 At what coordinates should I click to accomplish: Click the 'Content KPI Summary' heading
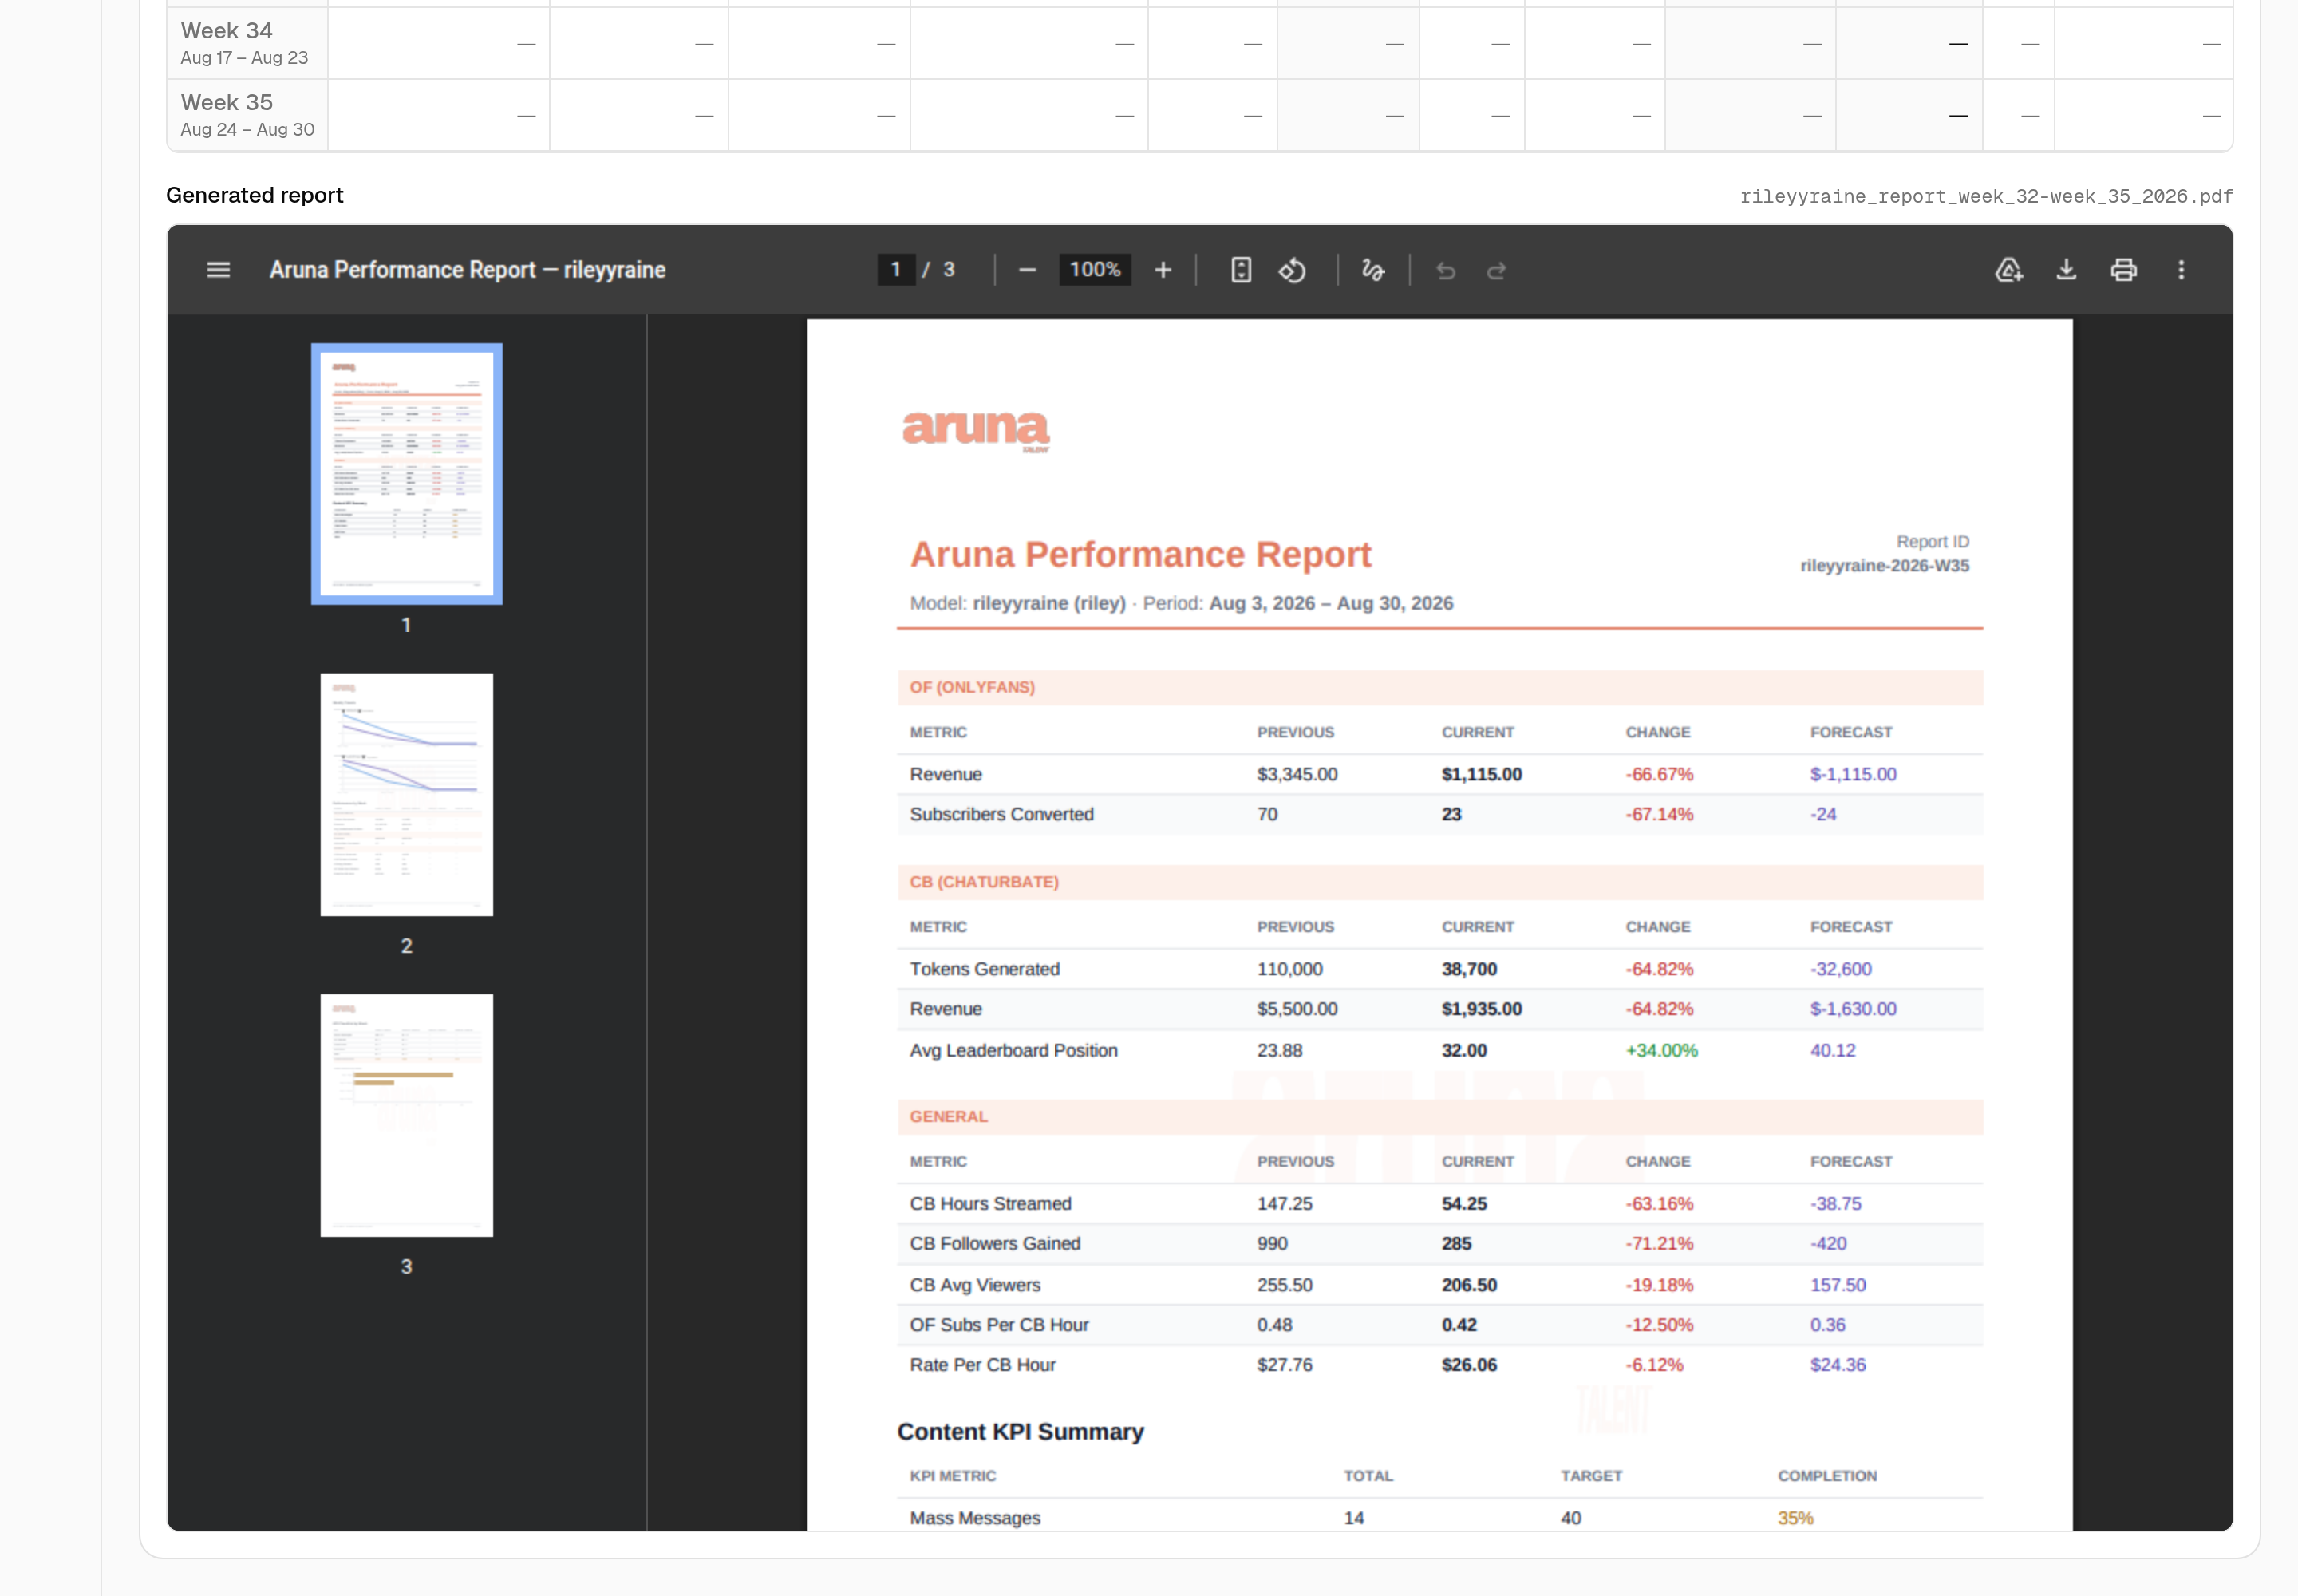(1020, 1432)
